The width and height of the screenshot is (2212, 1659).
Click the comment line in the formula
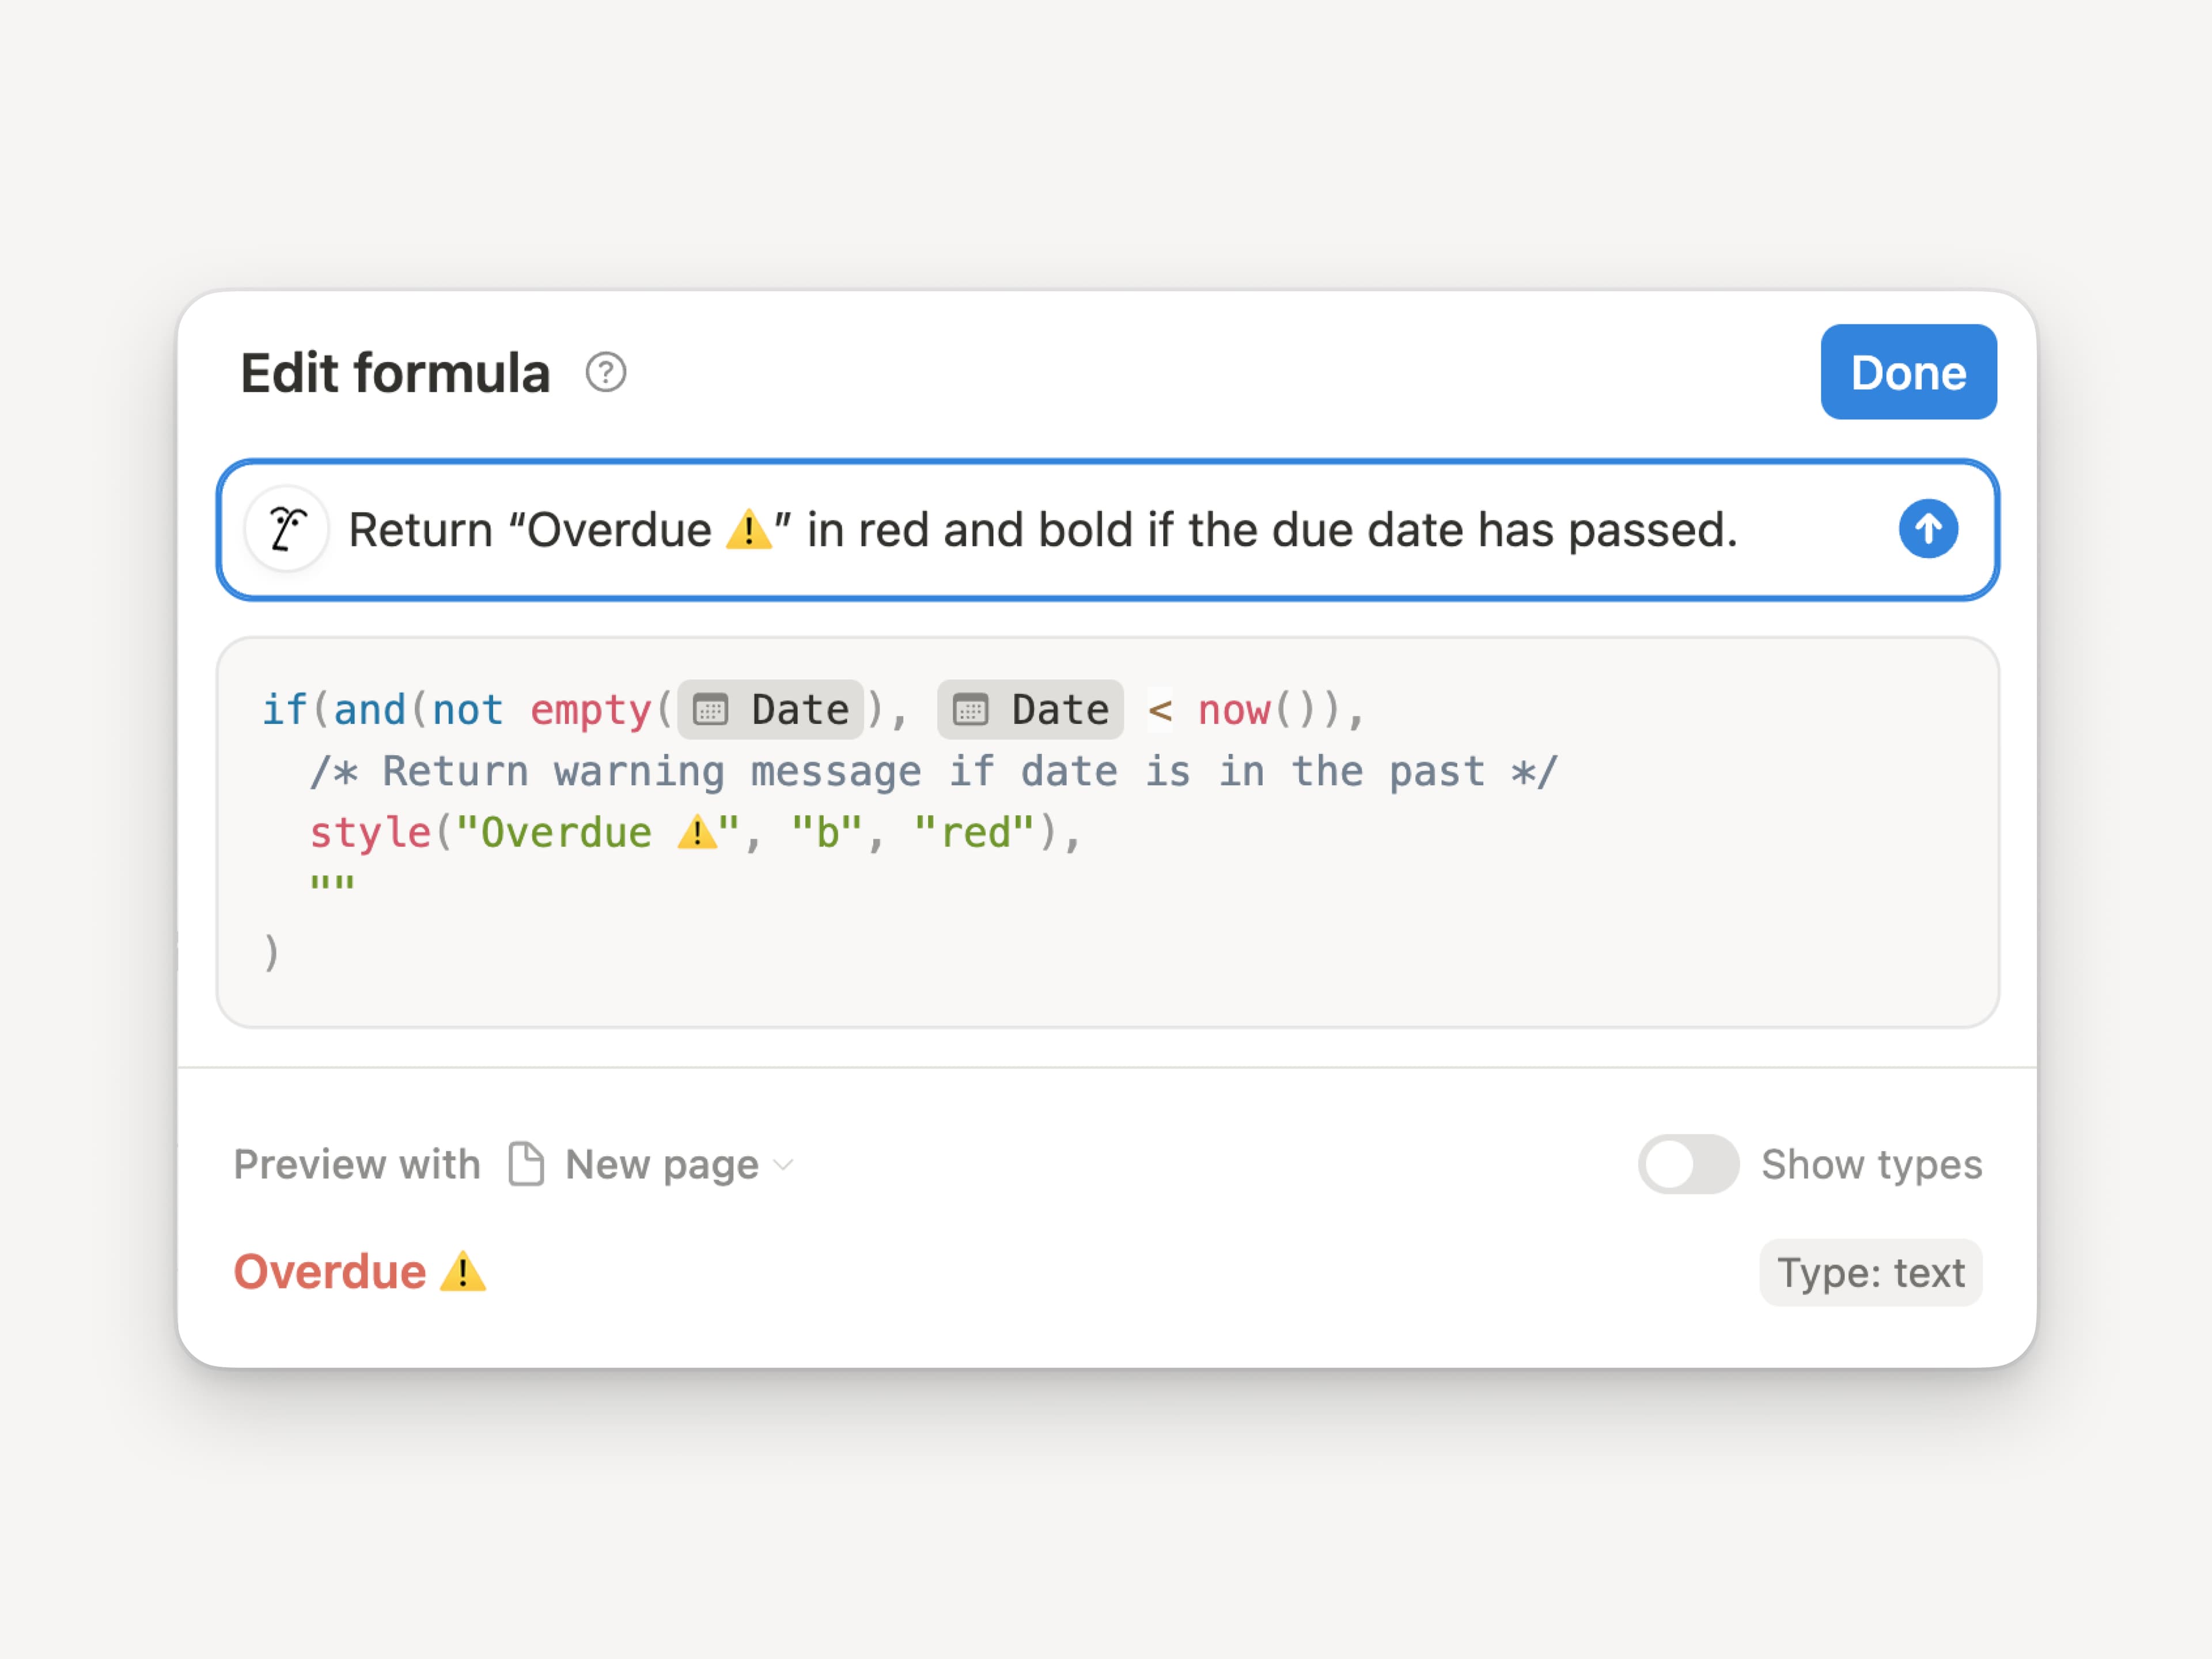930,770
